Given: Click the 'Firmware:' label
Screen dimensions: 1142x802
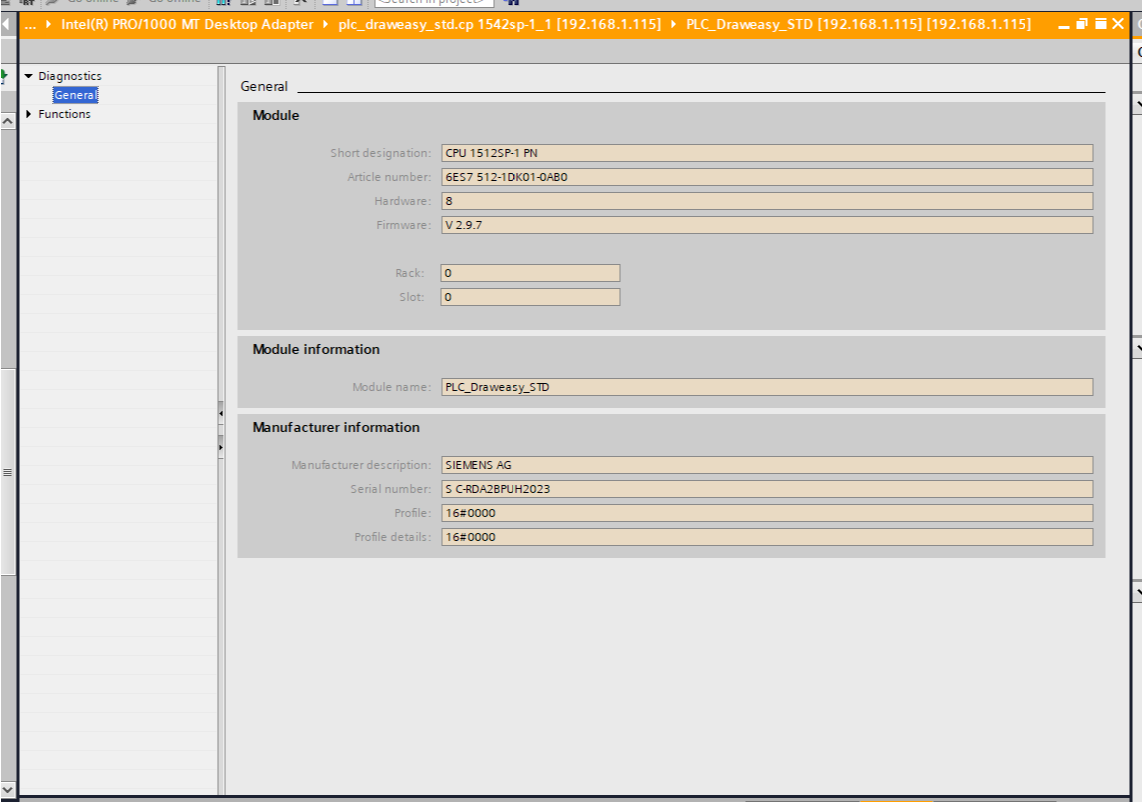Looking at the screenshot, I should click(403, 225).
